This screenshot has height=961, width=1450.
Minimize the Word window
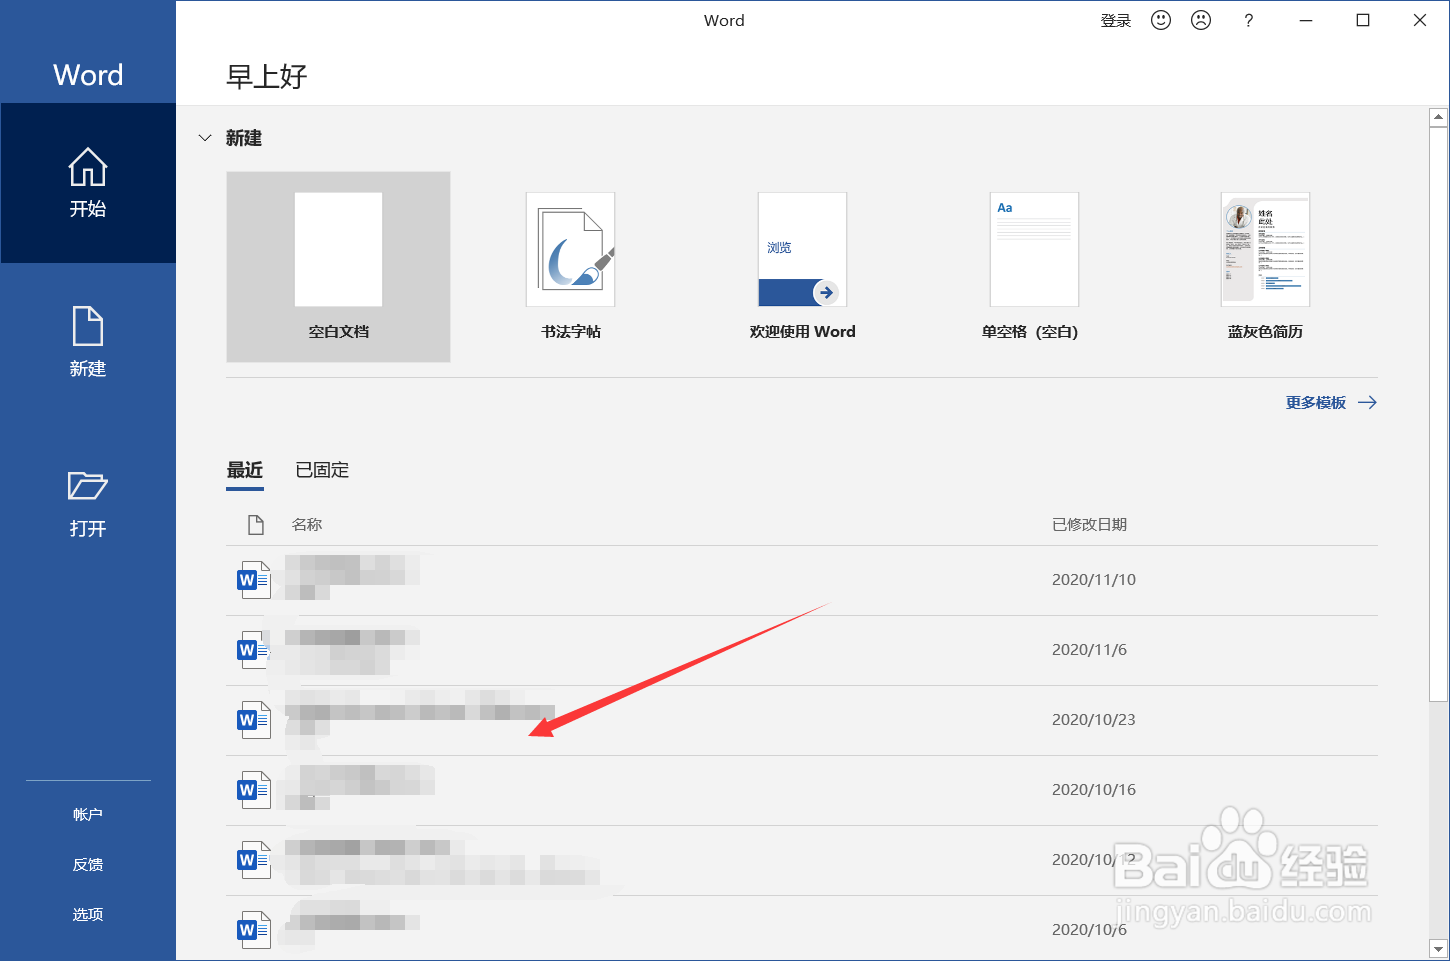pyautogui.click(x=1306, y=20)
